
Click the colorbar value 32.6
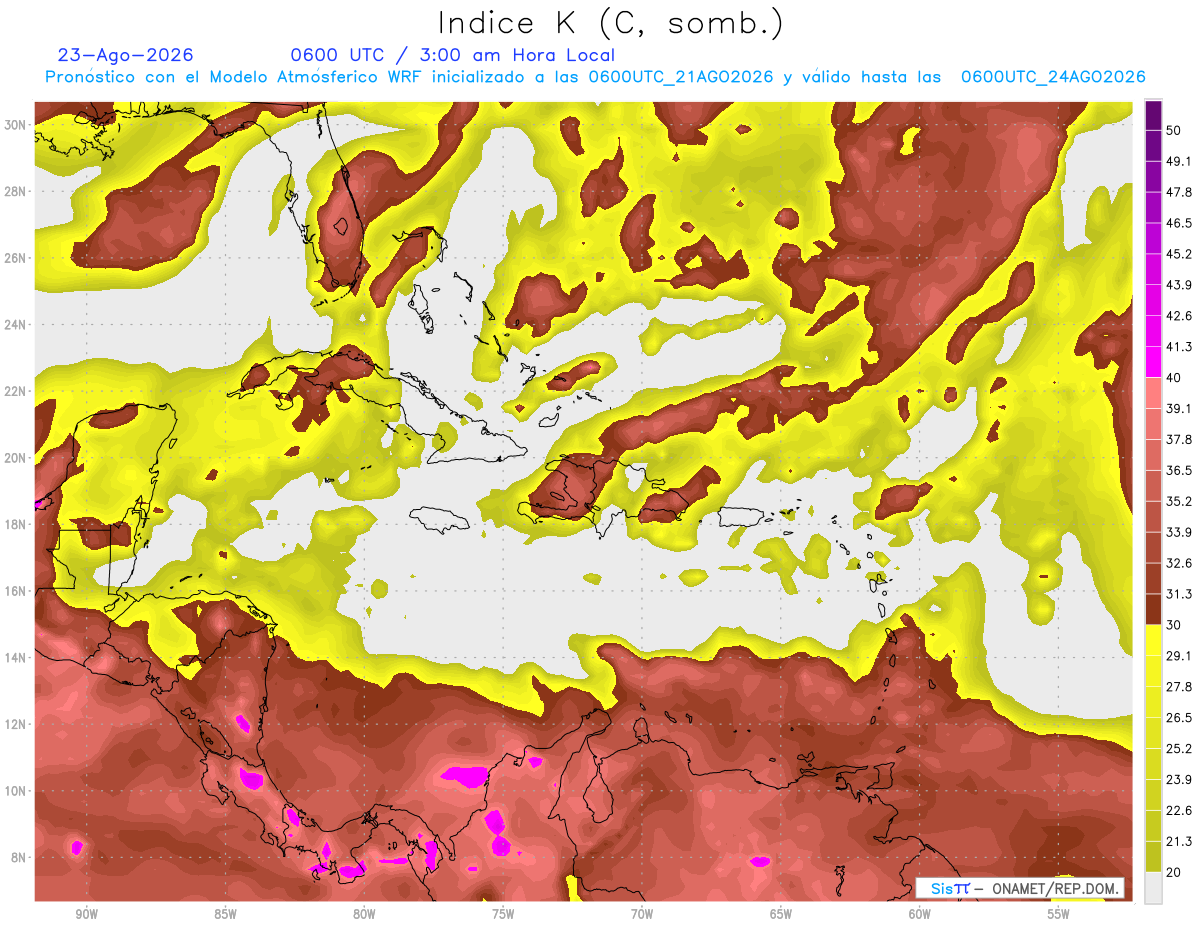click(x=1179, y=563)
